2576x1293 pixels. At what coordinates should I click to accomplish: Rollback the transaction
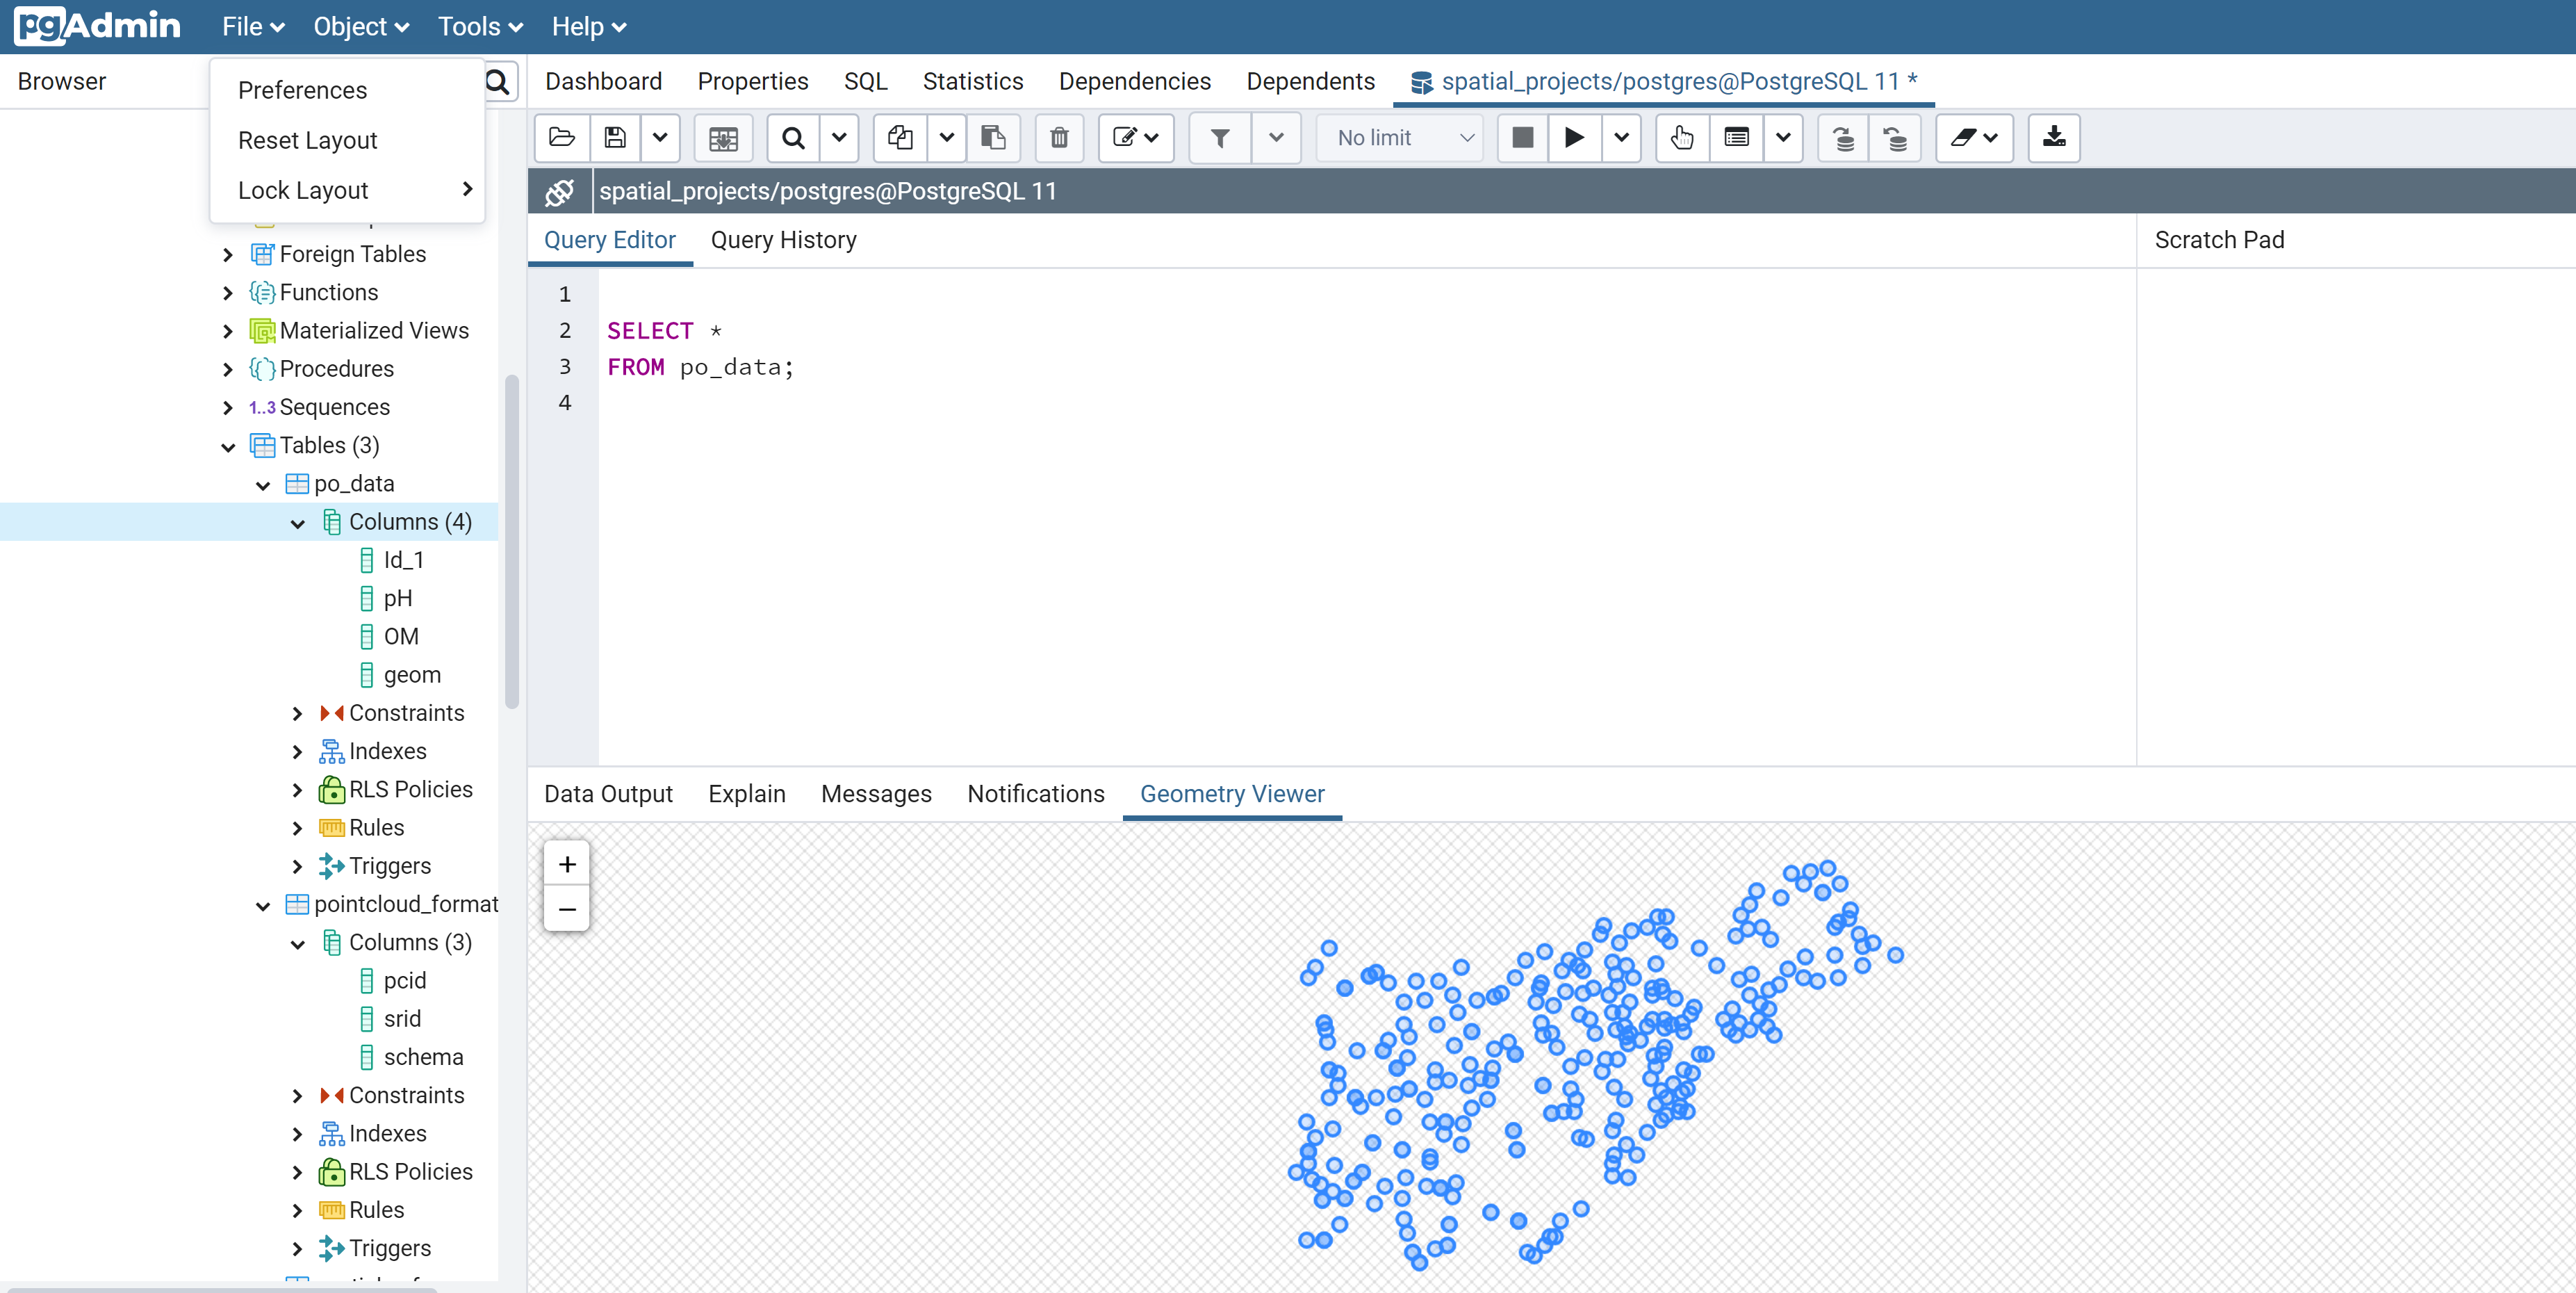(1895, 138)
